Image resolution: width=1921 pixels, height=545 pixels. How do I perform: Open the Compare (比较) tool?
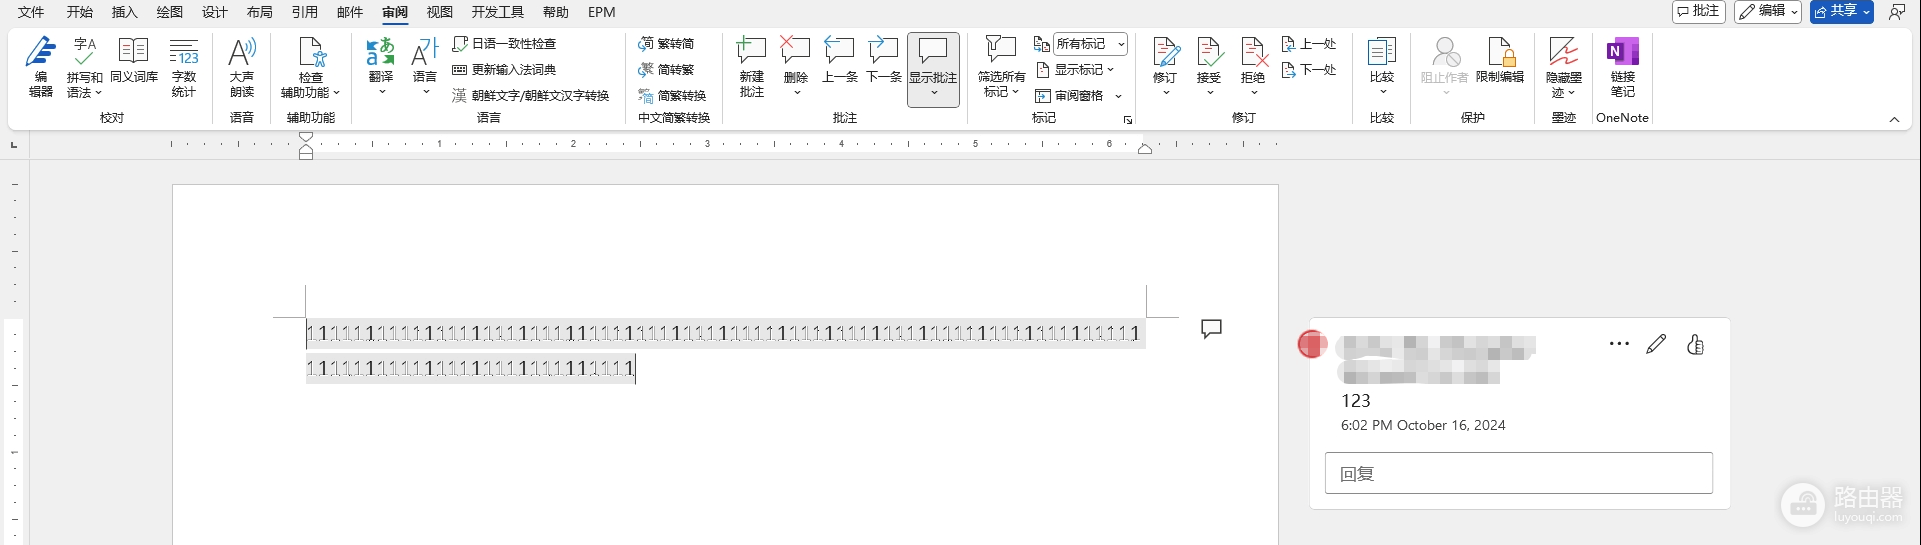coord(1382,65)
